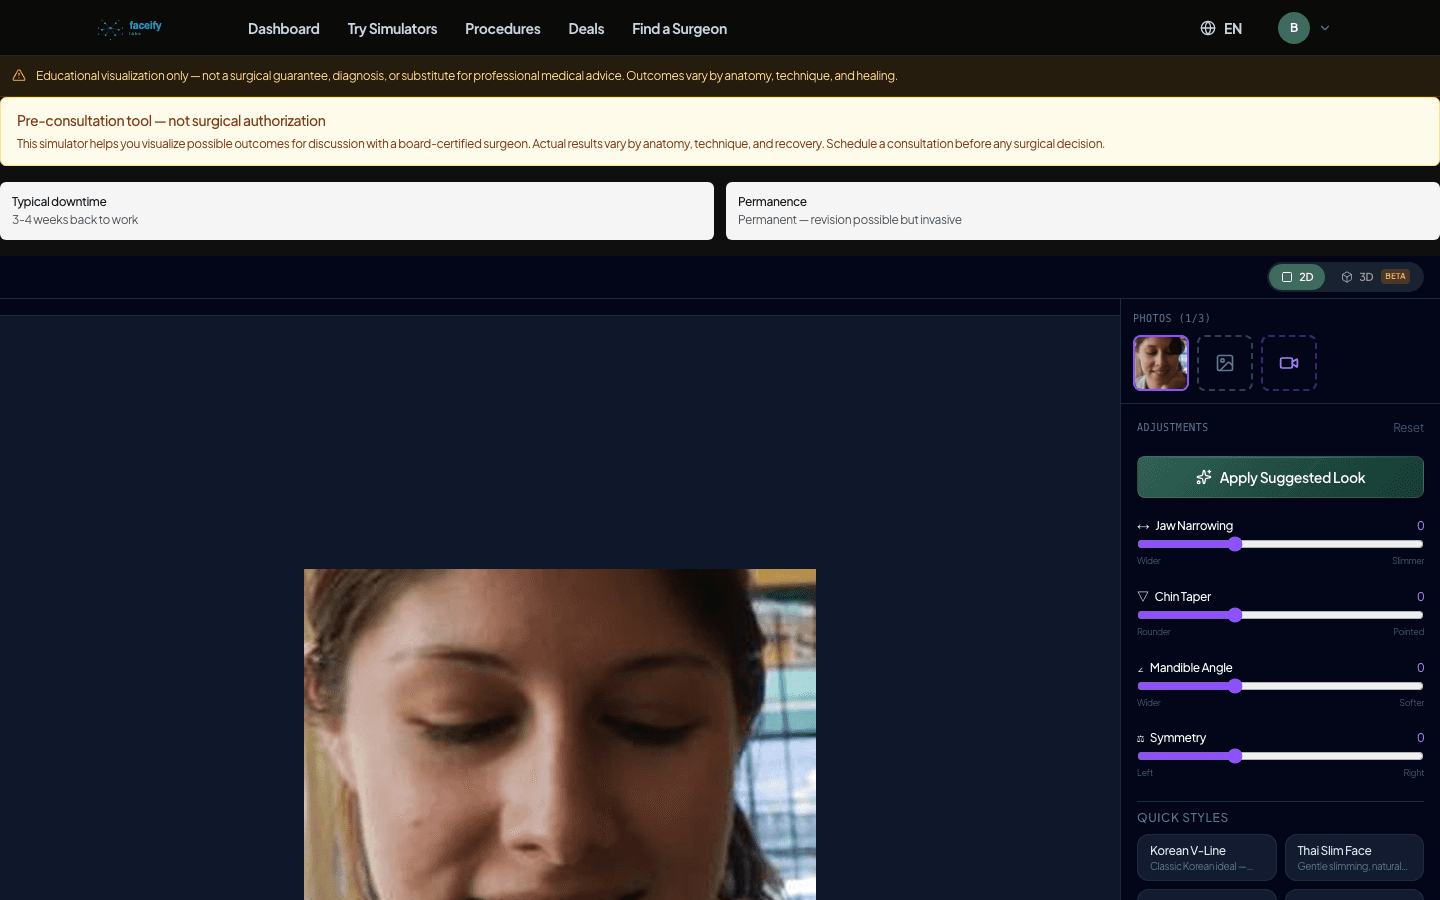Click the Chin Taper triangle icon
The height and width of the screenshot is (900, 1440).
coord(1143,596)
